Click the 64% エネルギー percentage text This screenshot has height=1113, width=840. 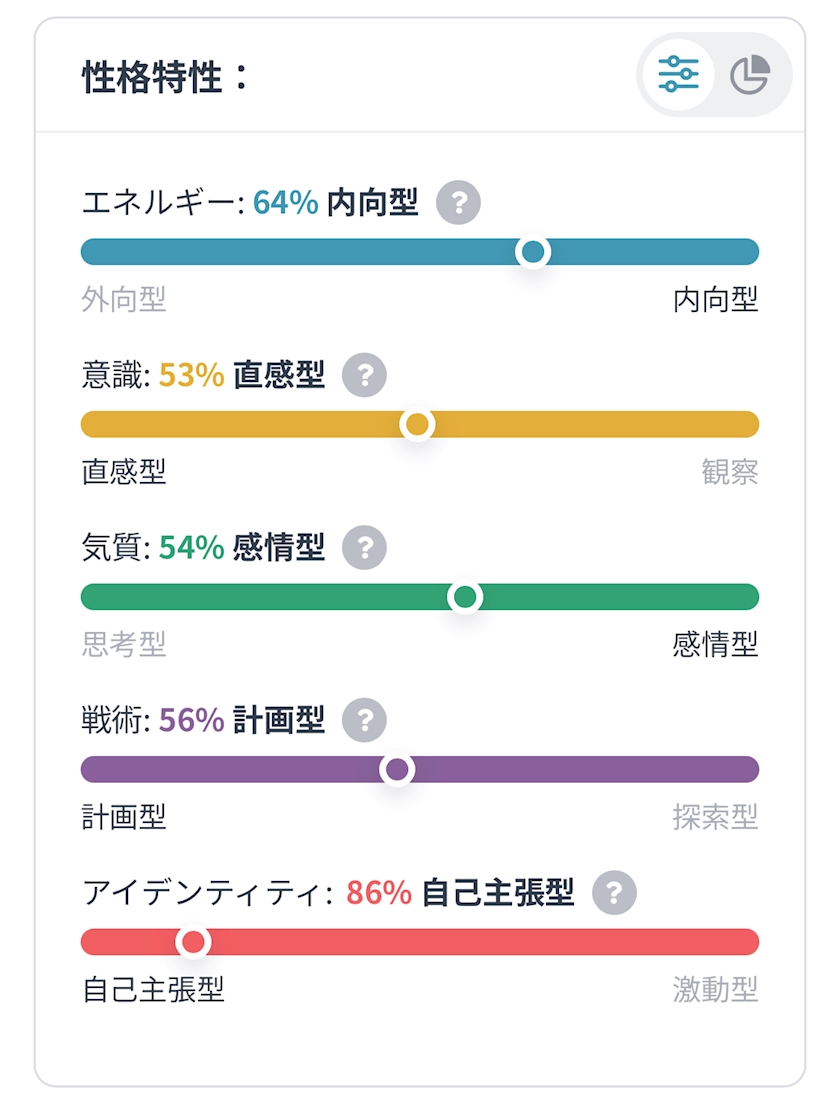click(285, 204)
